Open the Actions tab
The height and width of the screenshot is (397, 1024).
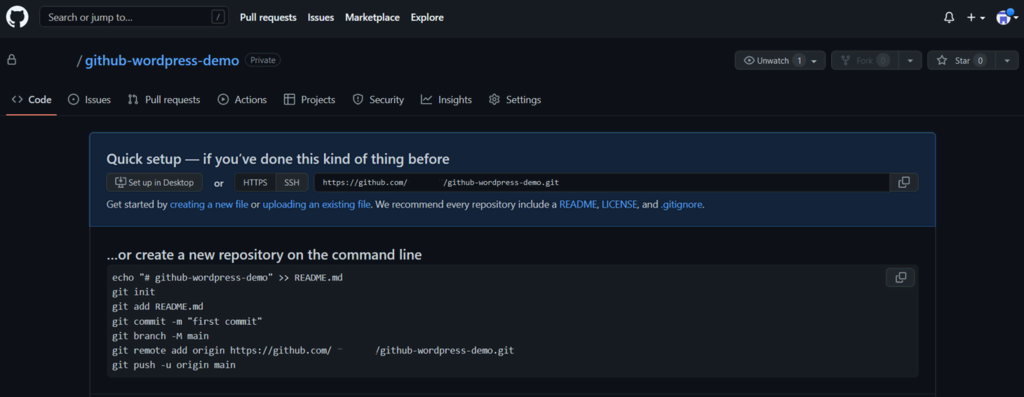pos(242,100)
